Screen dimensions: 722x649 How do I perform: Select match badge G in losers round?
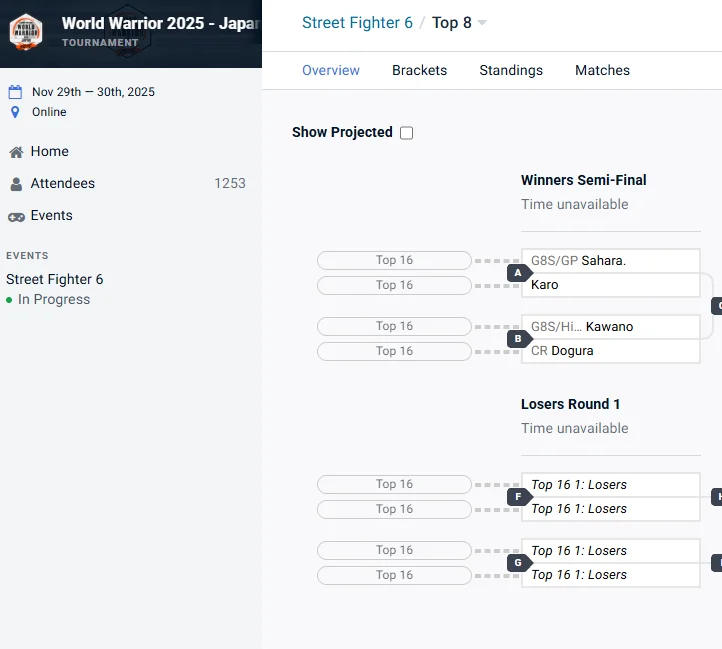pos(518,563)
